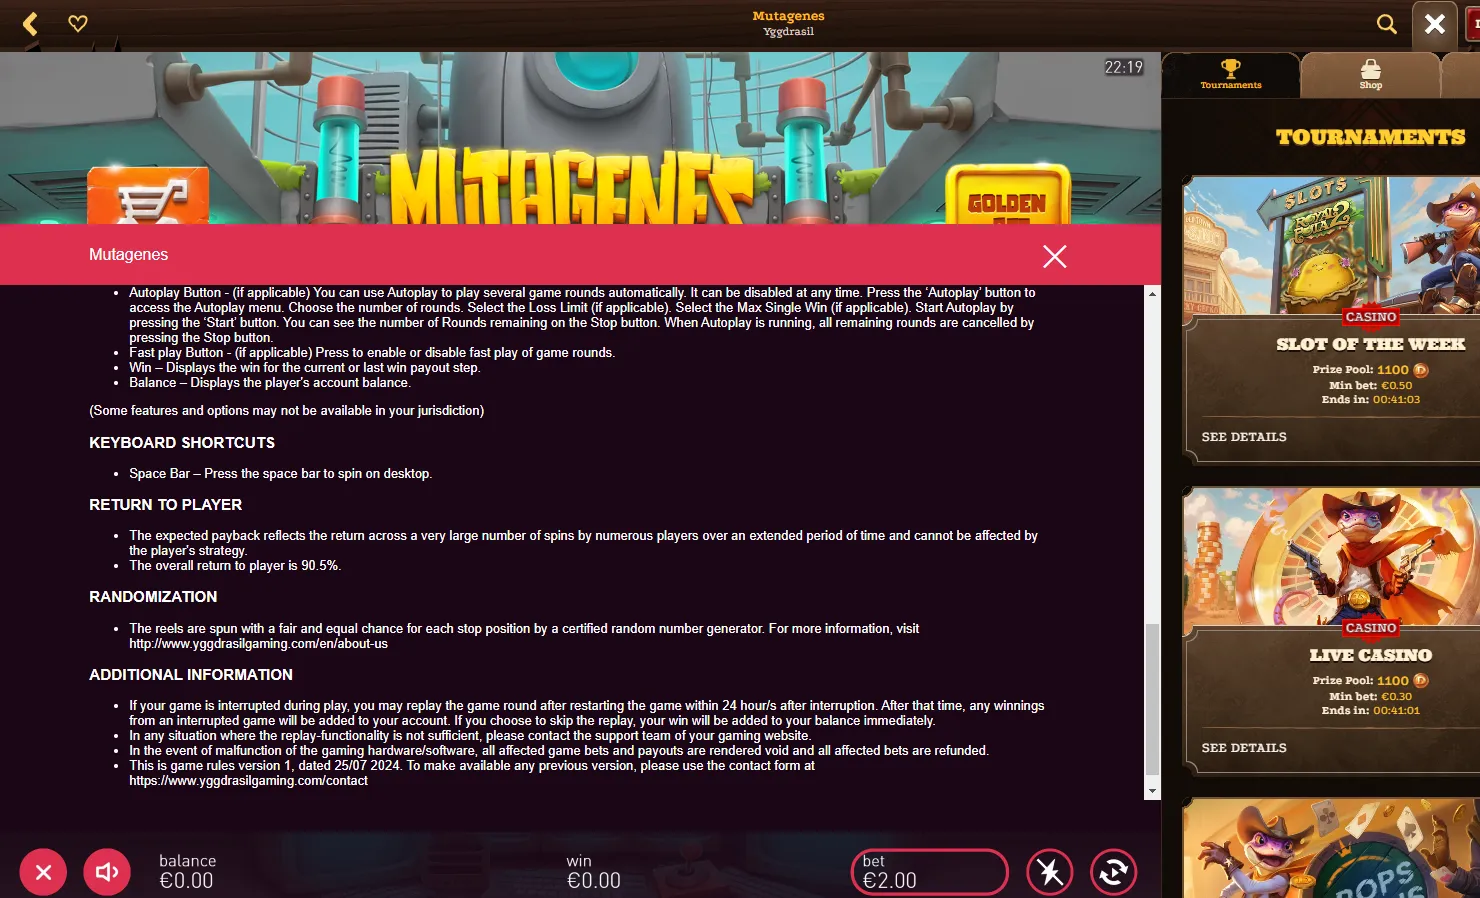Click the CASINO badge on Slot of the Week
Viewport: 1480px width, 898px height.
[1370, 317]
